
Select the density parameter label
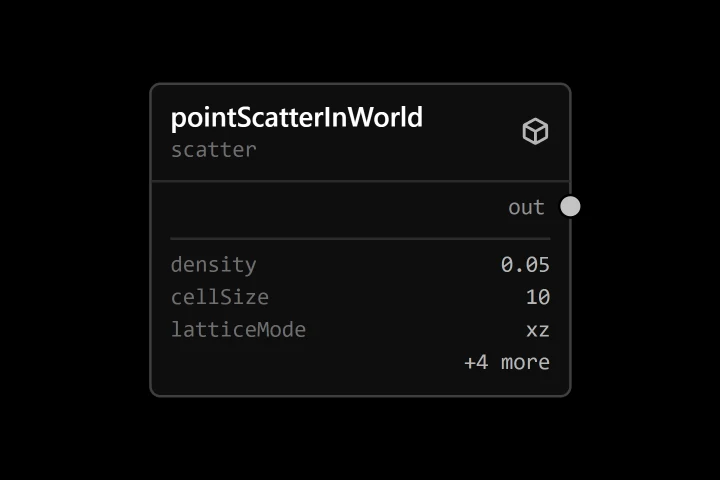(x=214, y=265)
